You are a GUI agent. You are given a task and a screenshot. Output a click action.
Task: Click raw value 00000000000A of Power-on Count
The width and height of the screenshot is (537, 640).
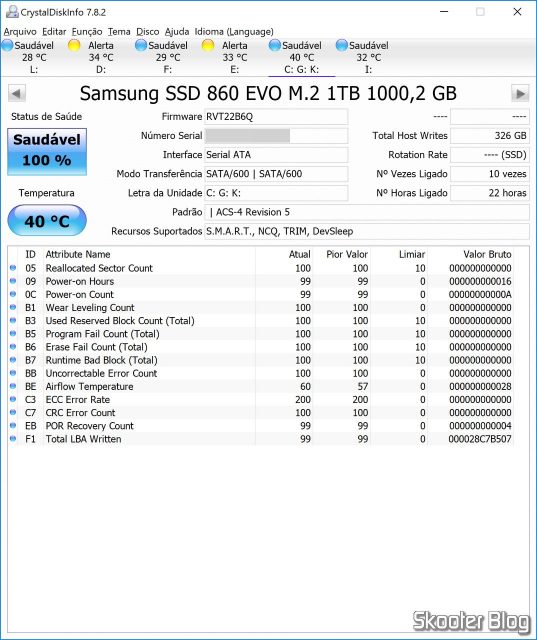(480, 294)
